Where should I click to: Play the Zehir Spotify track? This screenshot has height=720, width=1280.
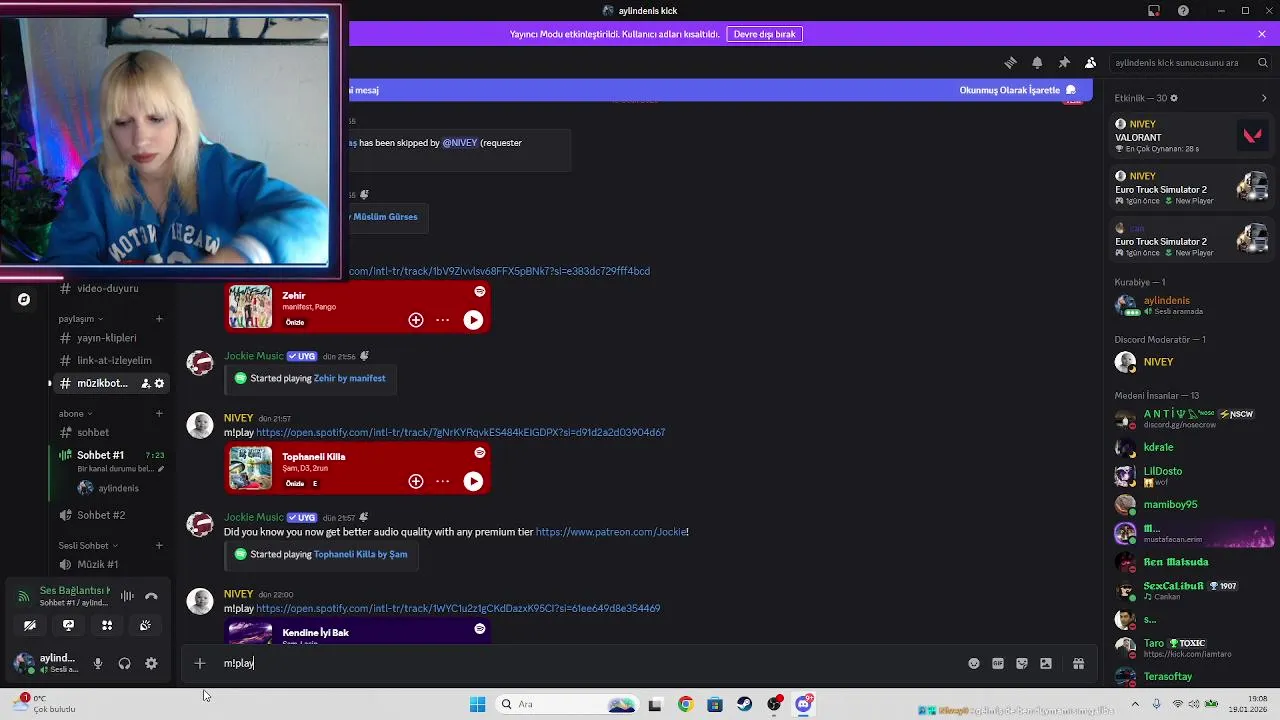click(x=473, y=320)
